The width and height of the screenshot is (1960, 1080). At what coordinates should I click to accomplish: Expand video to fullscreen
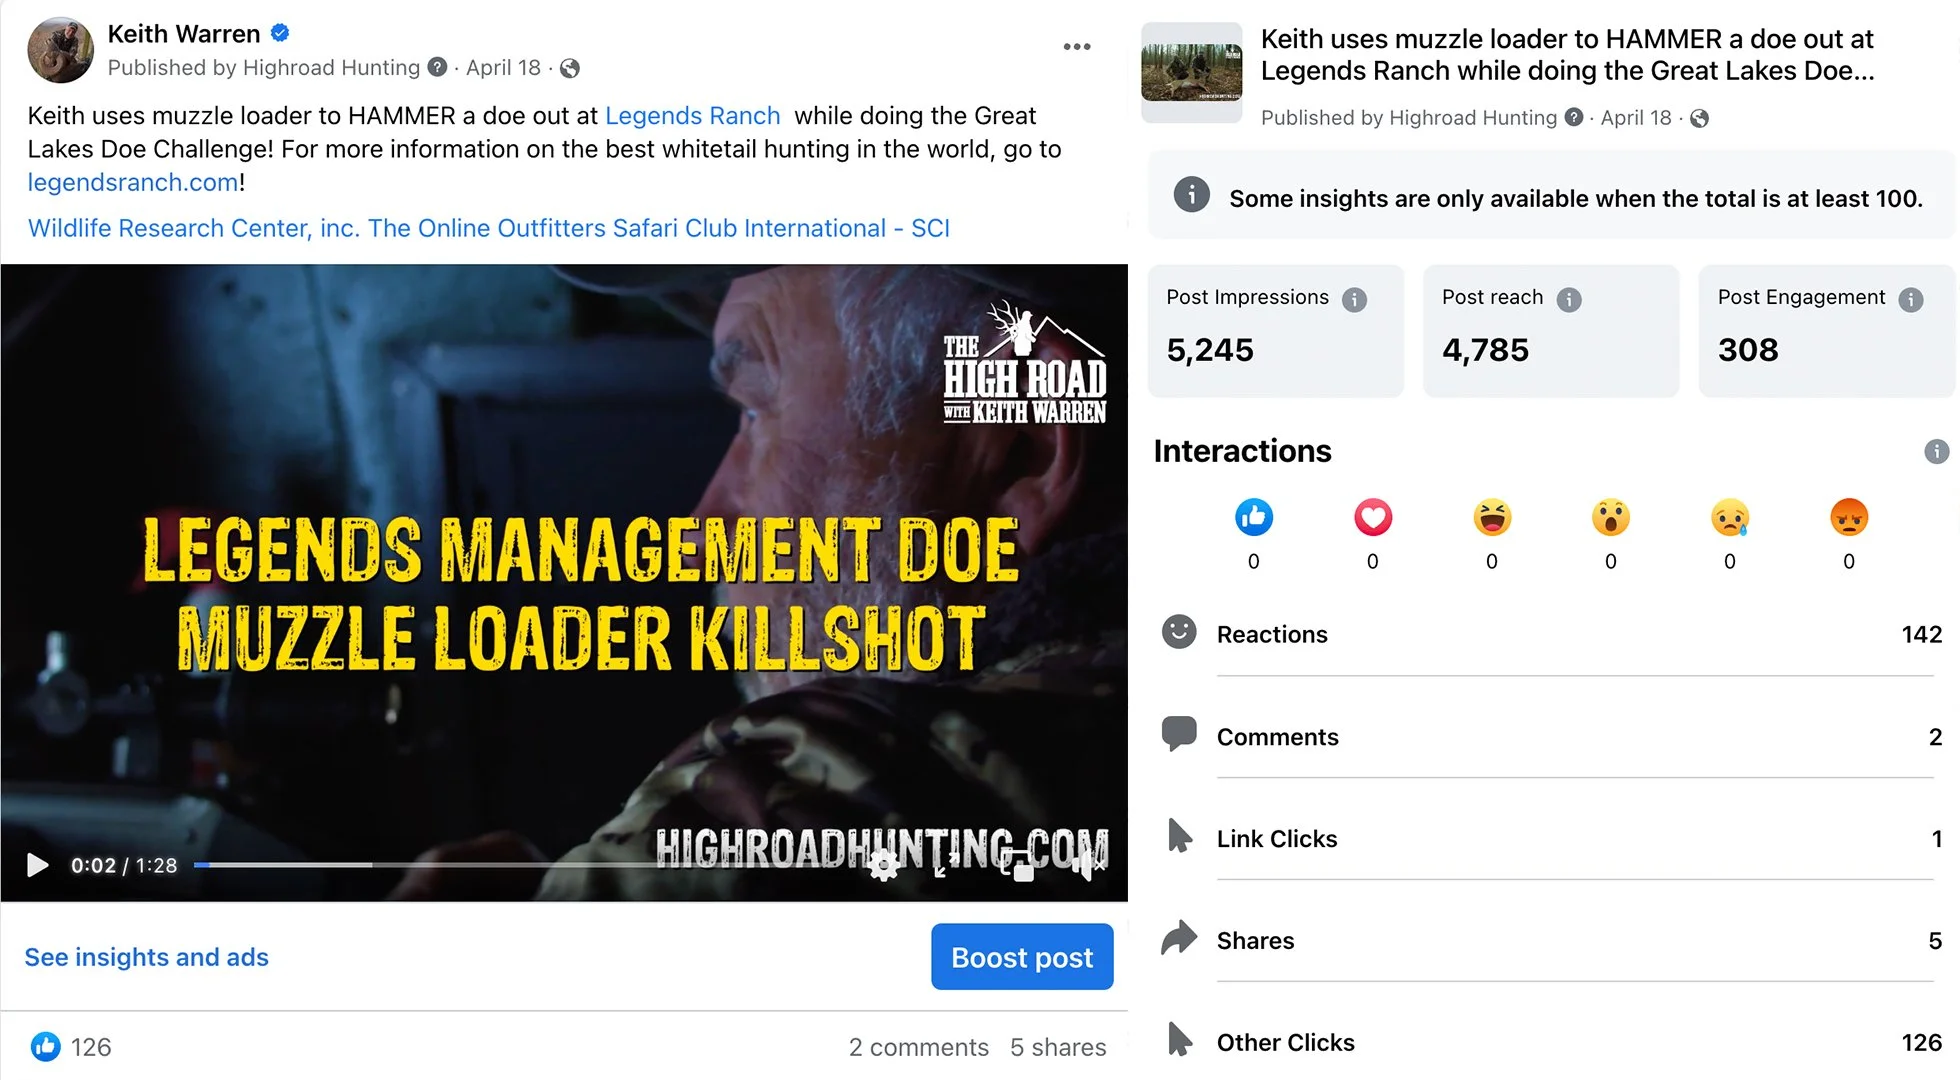[x=942, y=866]
